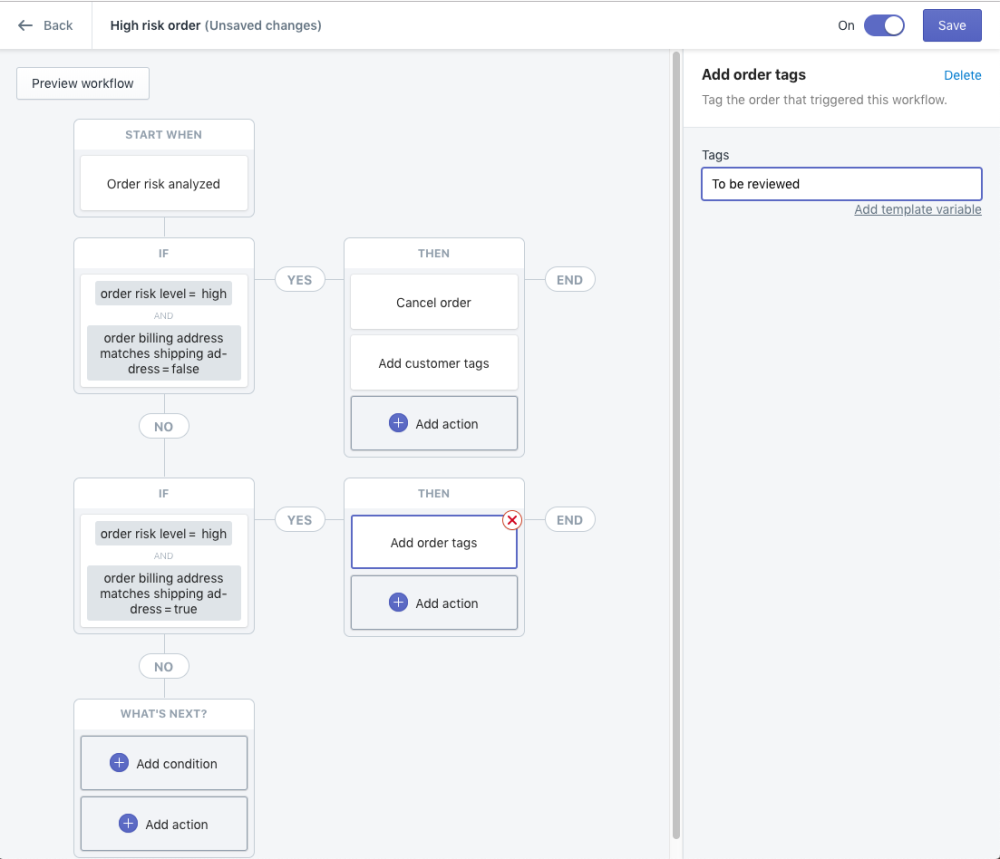Edit the Tags field containing To be reviewed
This screenshot has width=1000, height=859.
[841, 184]
